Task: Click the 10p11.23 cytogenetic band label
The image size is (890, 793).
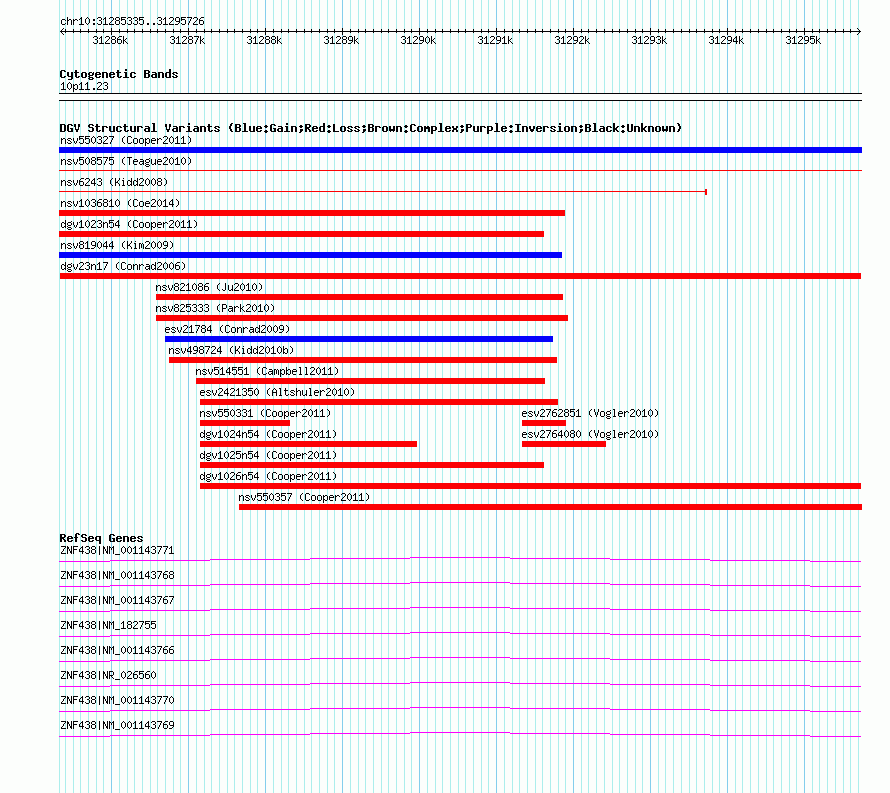Action: coord(84,86)
